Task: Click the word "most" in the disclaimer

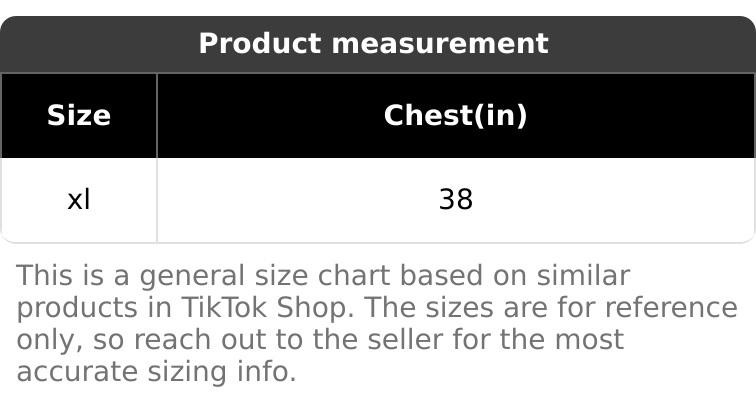Action: 586,340
